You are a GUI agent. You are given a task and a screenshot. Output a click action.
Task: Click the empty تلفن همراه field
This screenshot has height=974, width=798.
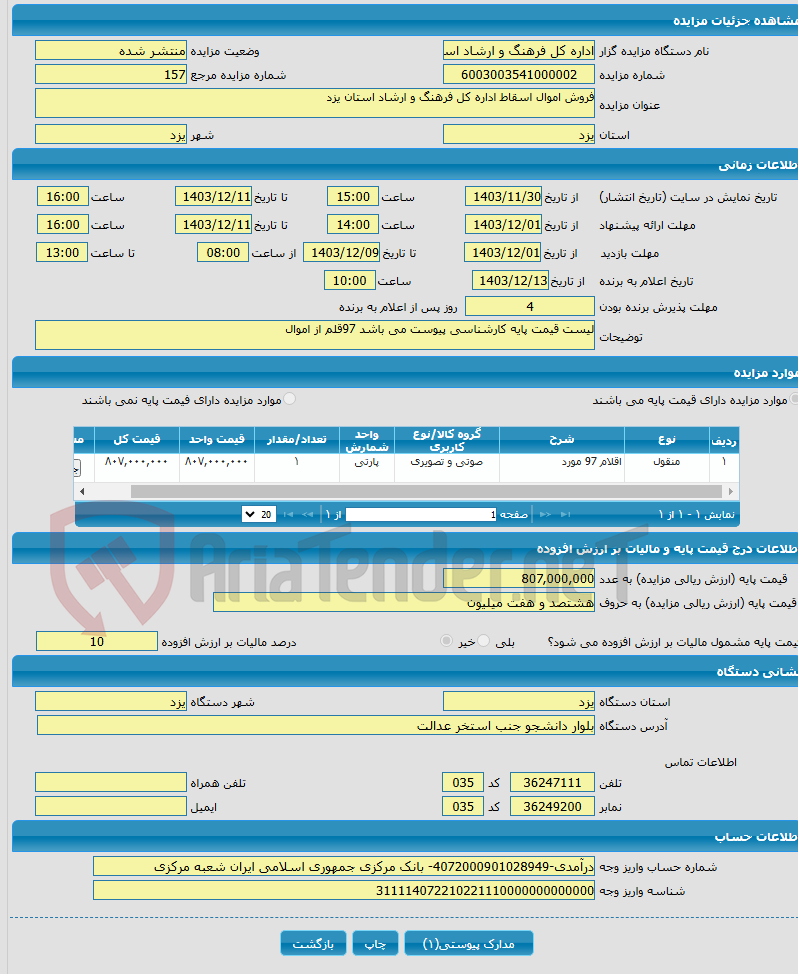pos(111,782)
